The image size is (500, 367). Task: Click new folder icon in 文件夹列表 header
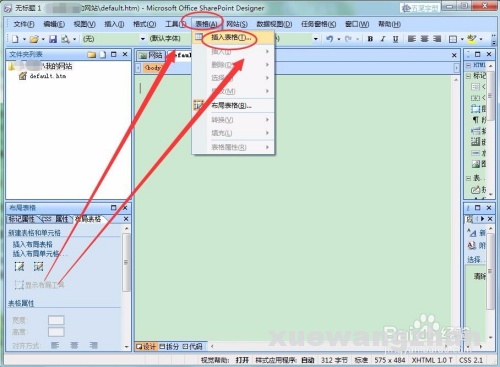[x=92, y=54]
